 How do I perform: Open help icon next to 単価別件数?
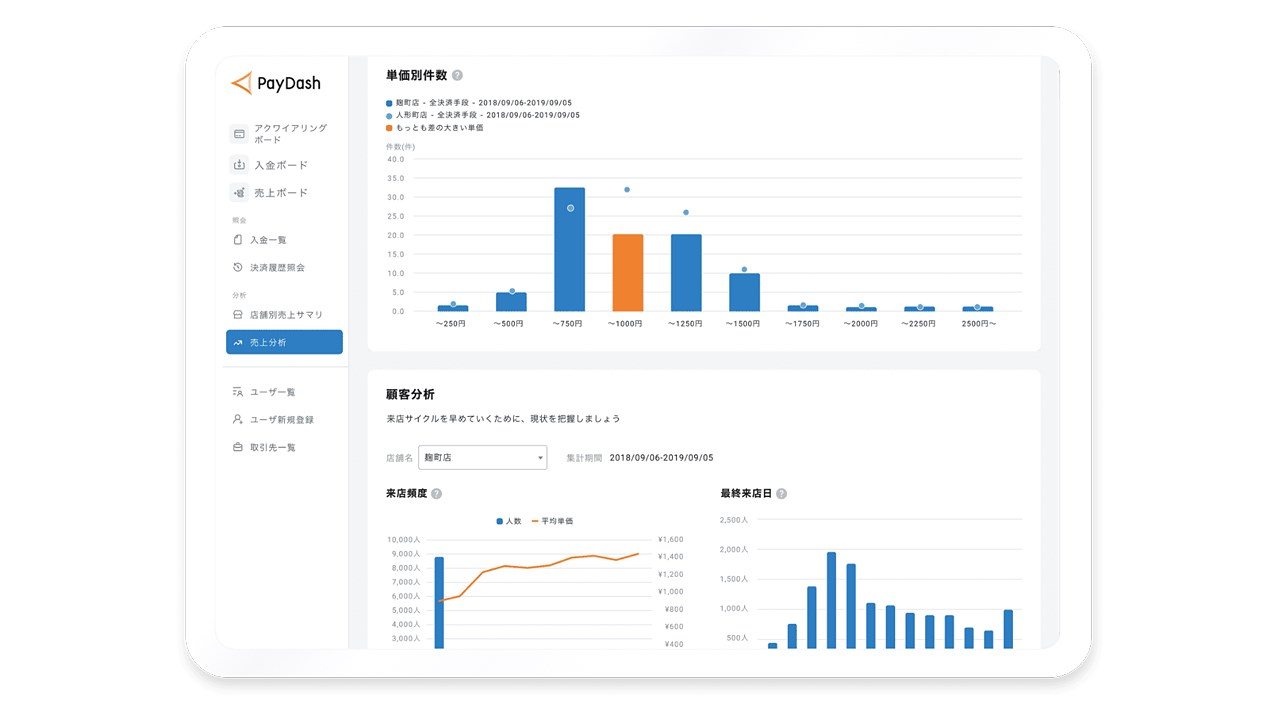coord(457,75)
